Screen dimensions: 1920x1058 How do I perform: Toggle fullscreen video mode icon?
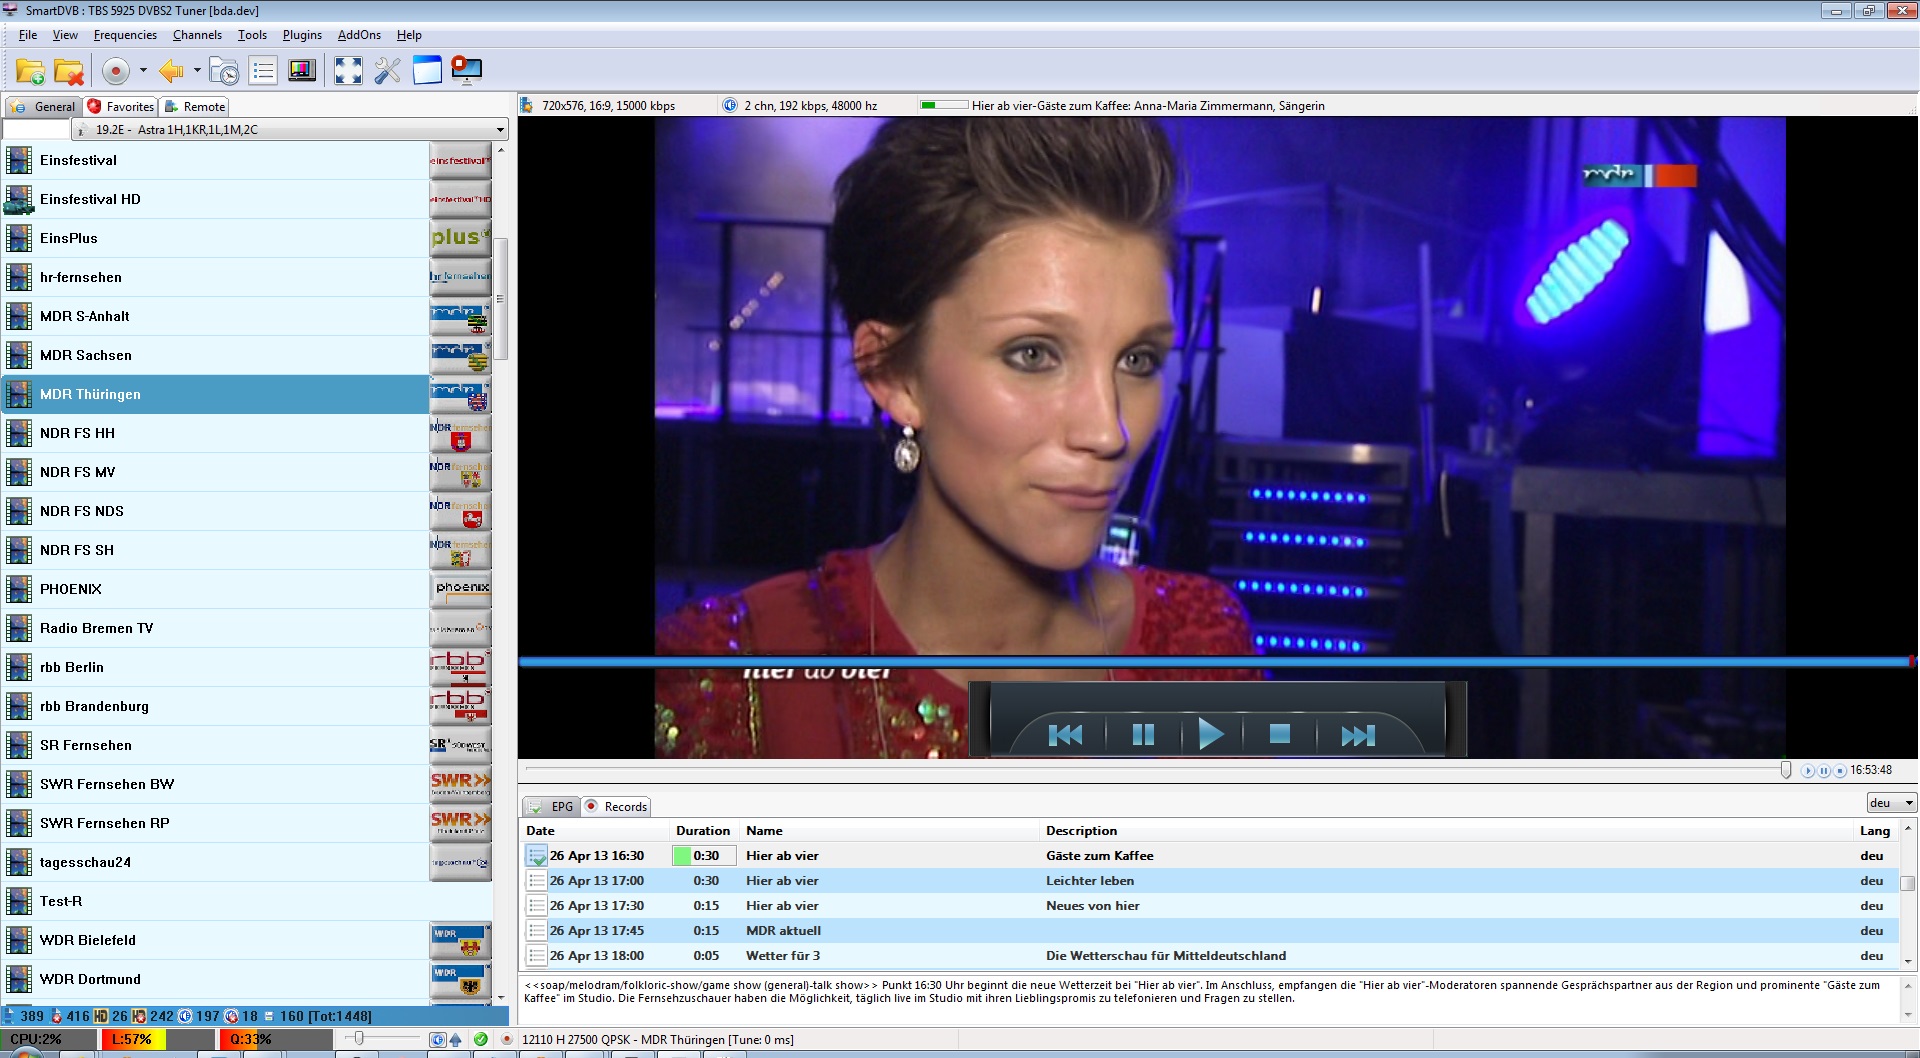(348, 71)
